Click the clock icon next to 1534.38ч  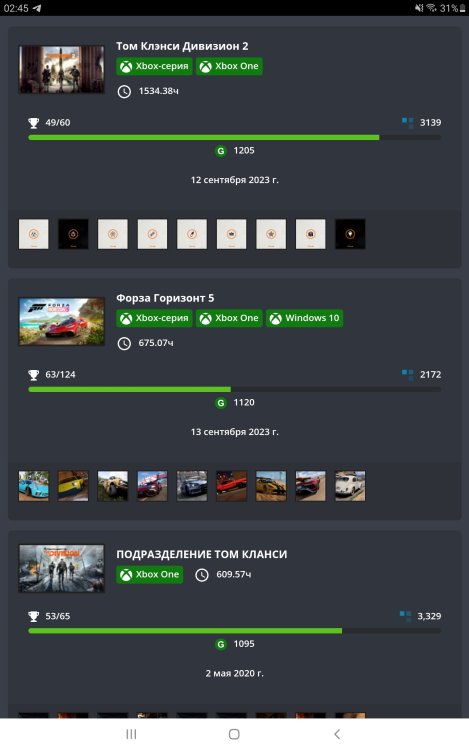pos(124,91)
